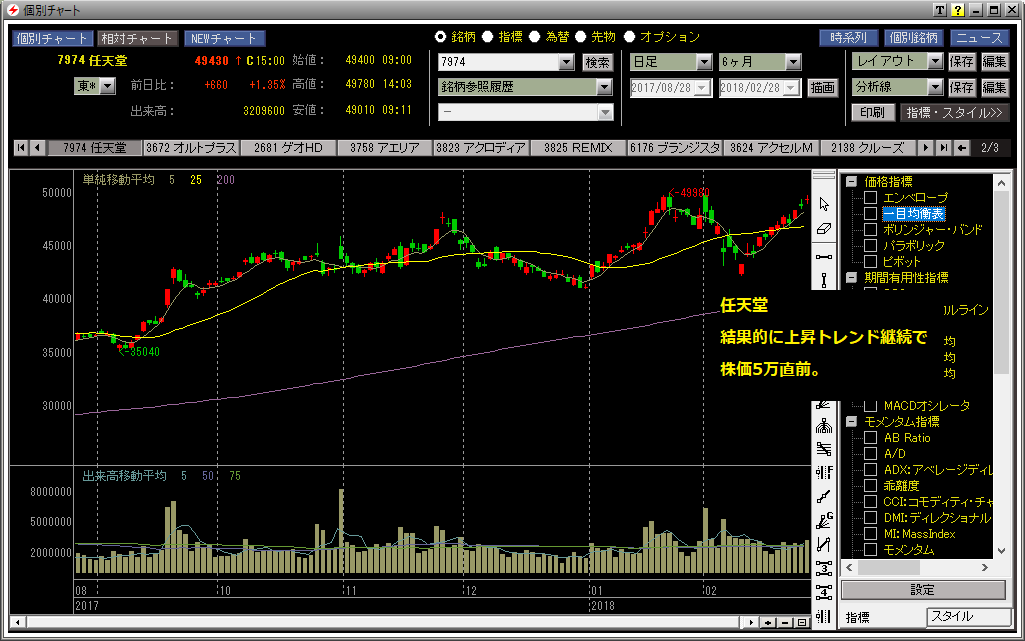1025x641 pixels.
Task: Click the start date field 2017/08/28
Action: (670, 88)
